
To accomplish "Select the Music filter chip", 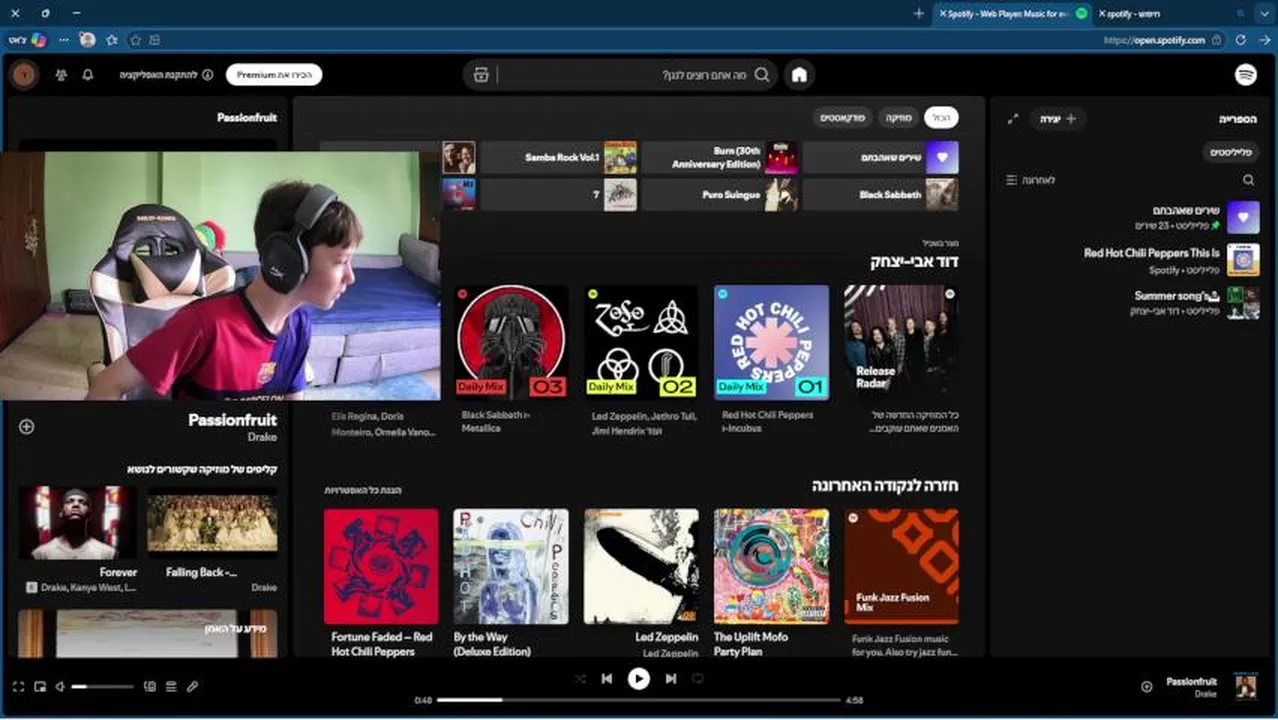I will (x=898, y=118).
